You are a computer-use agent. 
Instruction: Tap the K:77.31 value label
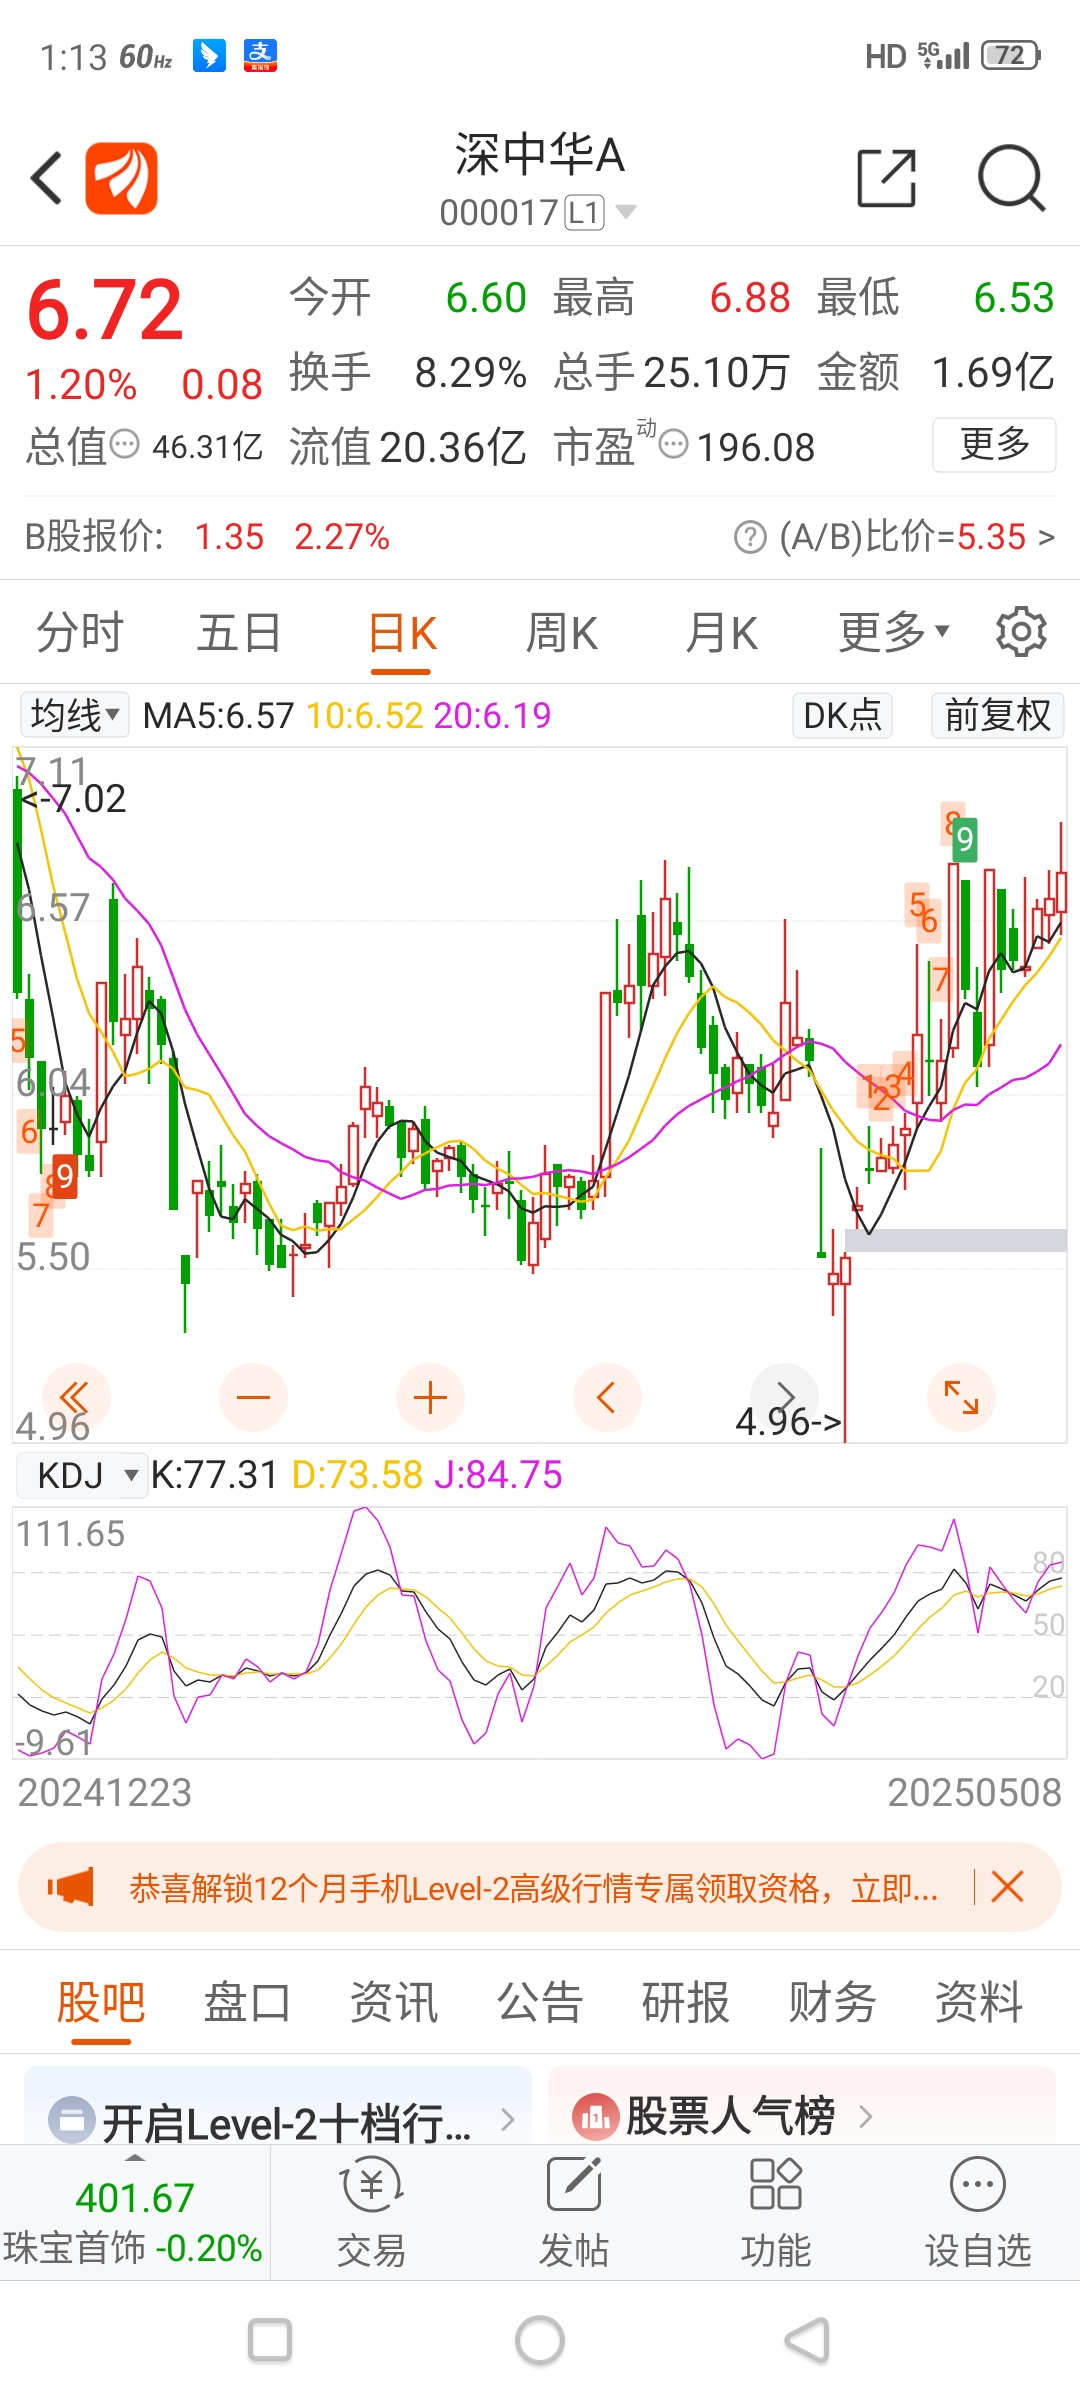(214, 1475)
